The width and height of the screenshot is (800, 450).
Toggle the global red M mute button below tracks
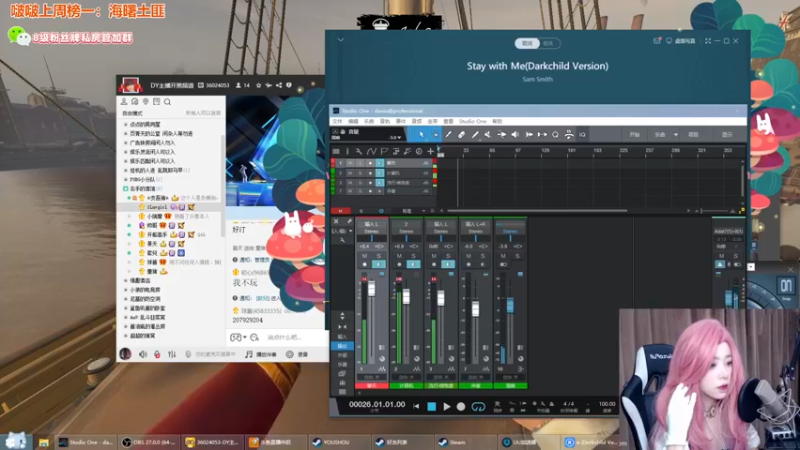[x=340, y=211]
